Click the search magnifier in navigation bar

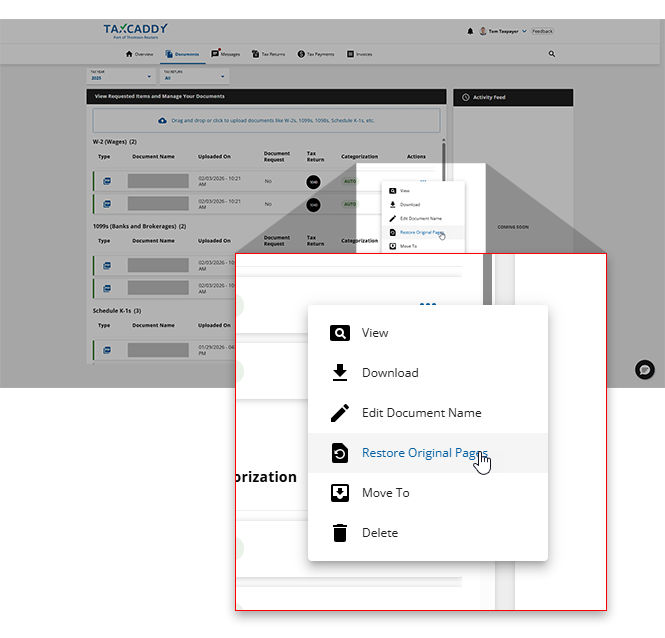click(x=552, y=54)
